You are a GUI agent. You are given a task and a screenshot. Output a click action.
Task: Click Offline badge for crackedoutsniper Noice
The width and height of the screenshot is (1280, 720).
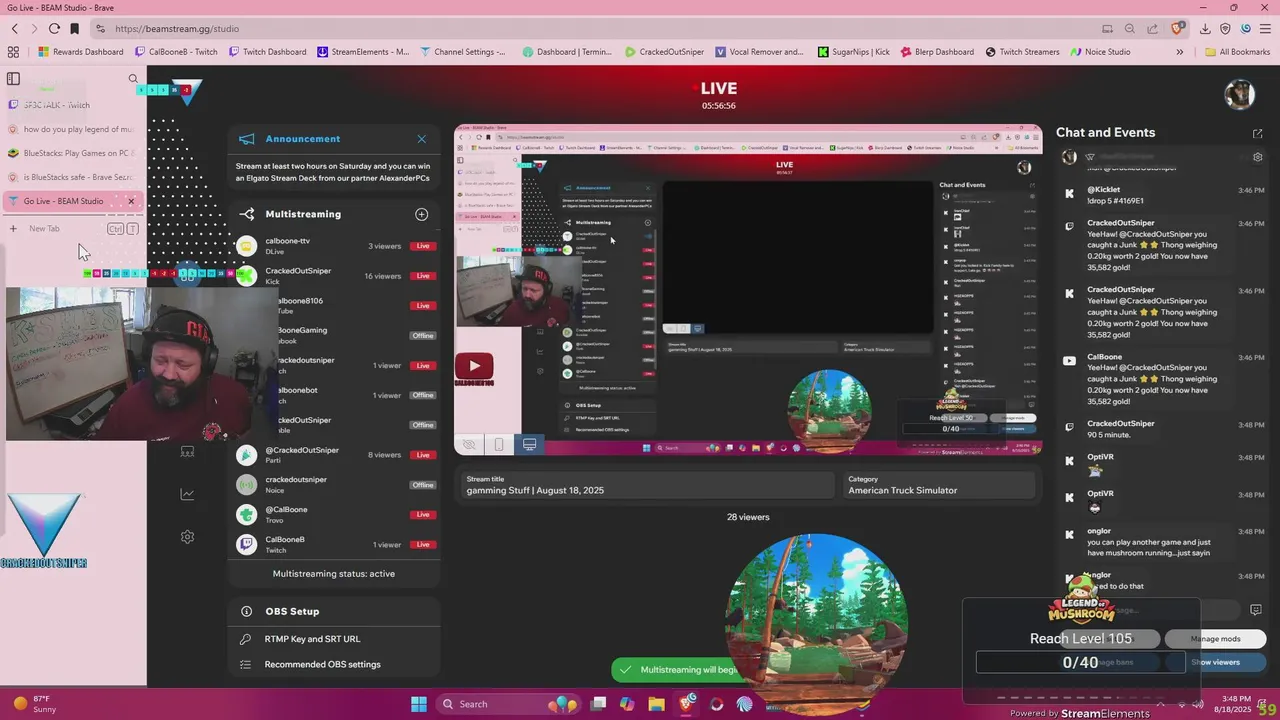point(423,485)
